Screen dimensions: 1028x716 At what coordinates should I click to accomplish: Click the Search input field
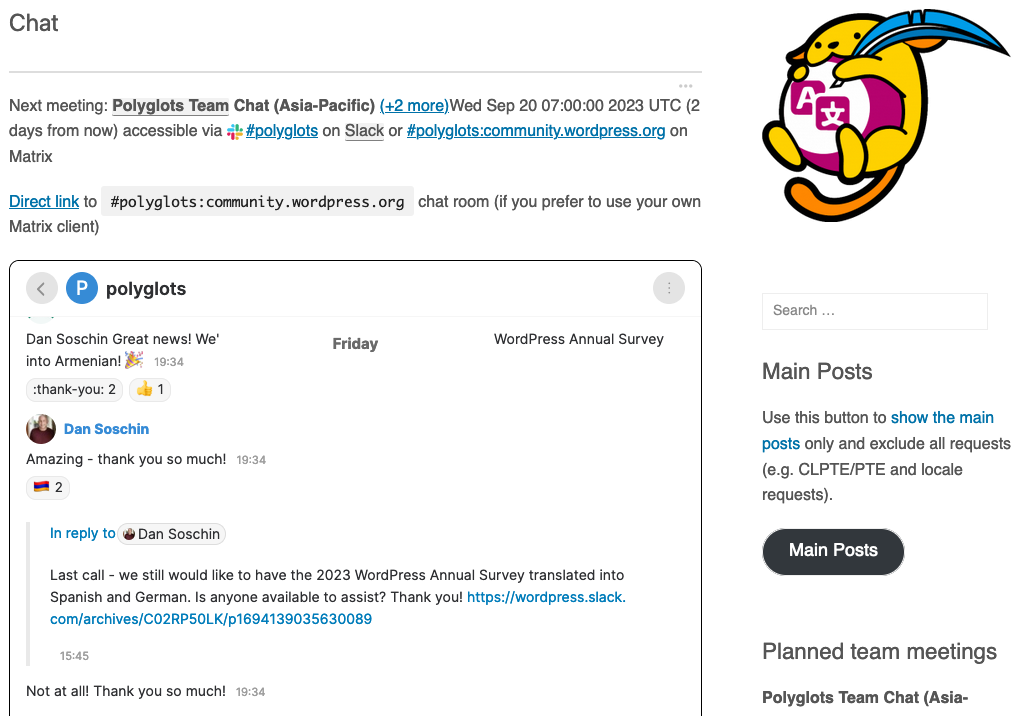point(874,311)
